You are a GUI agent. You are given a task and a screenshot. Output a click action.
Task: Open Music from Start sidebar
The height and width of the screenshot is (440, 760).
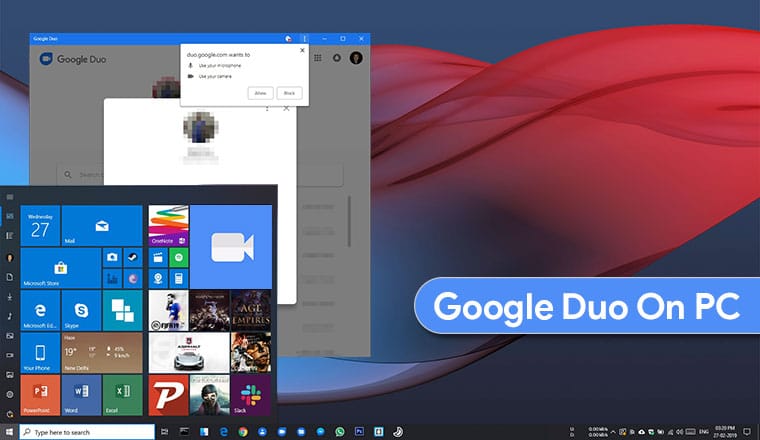pos(10,316)
